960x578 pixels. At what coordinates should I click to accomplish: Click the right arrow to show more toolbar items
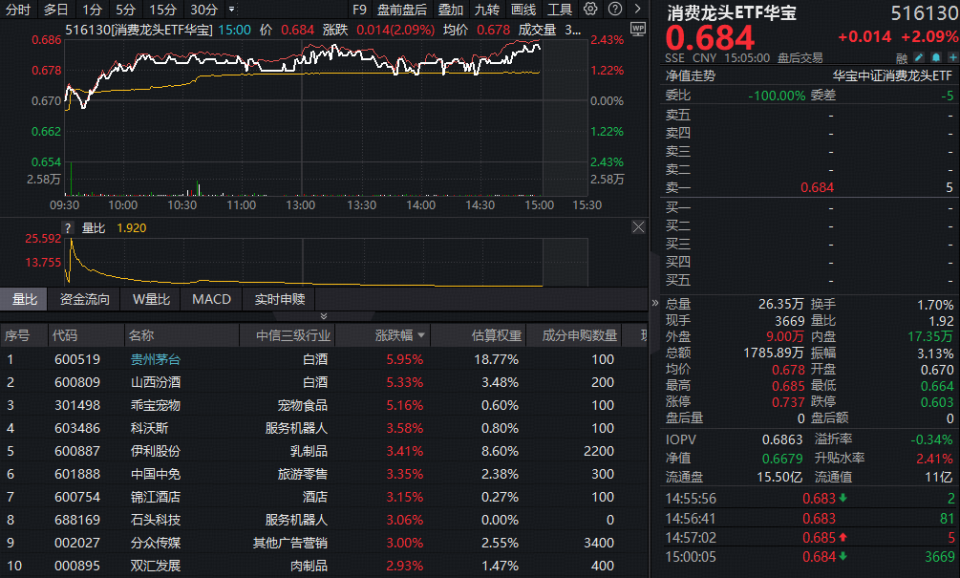tap(637, 9)
